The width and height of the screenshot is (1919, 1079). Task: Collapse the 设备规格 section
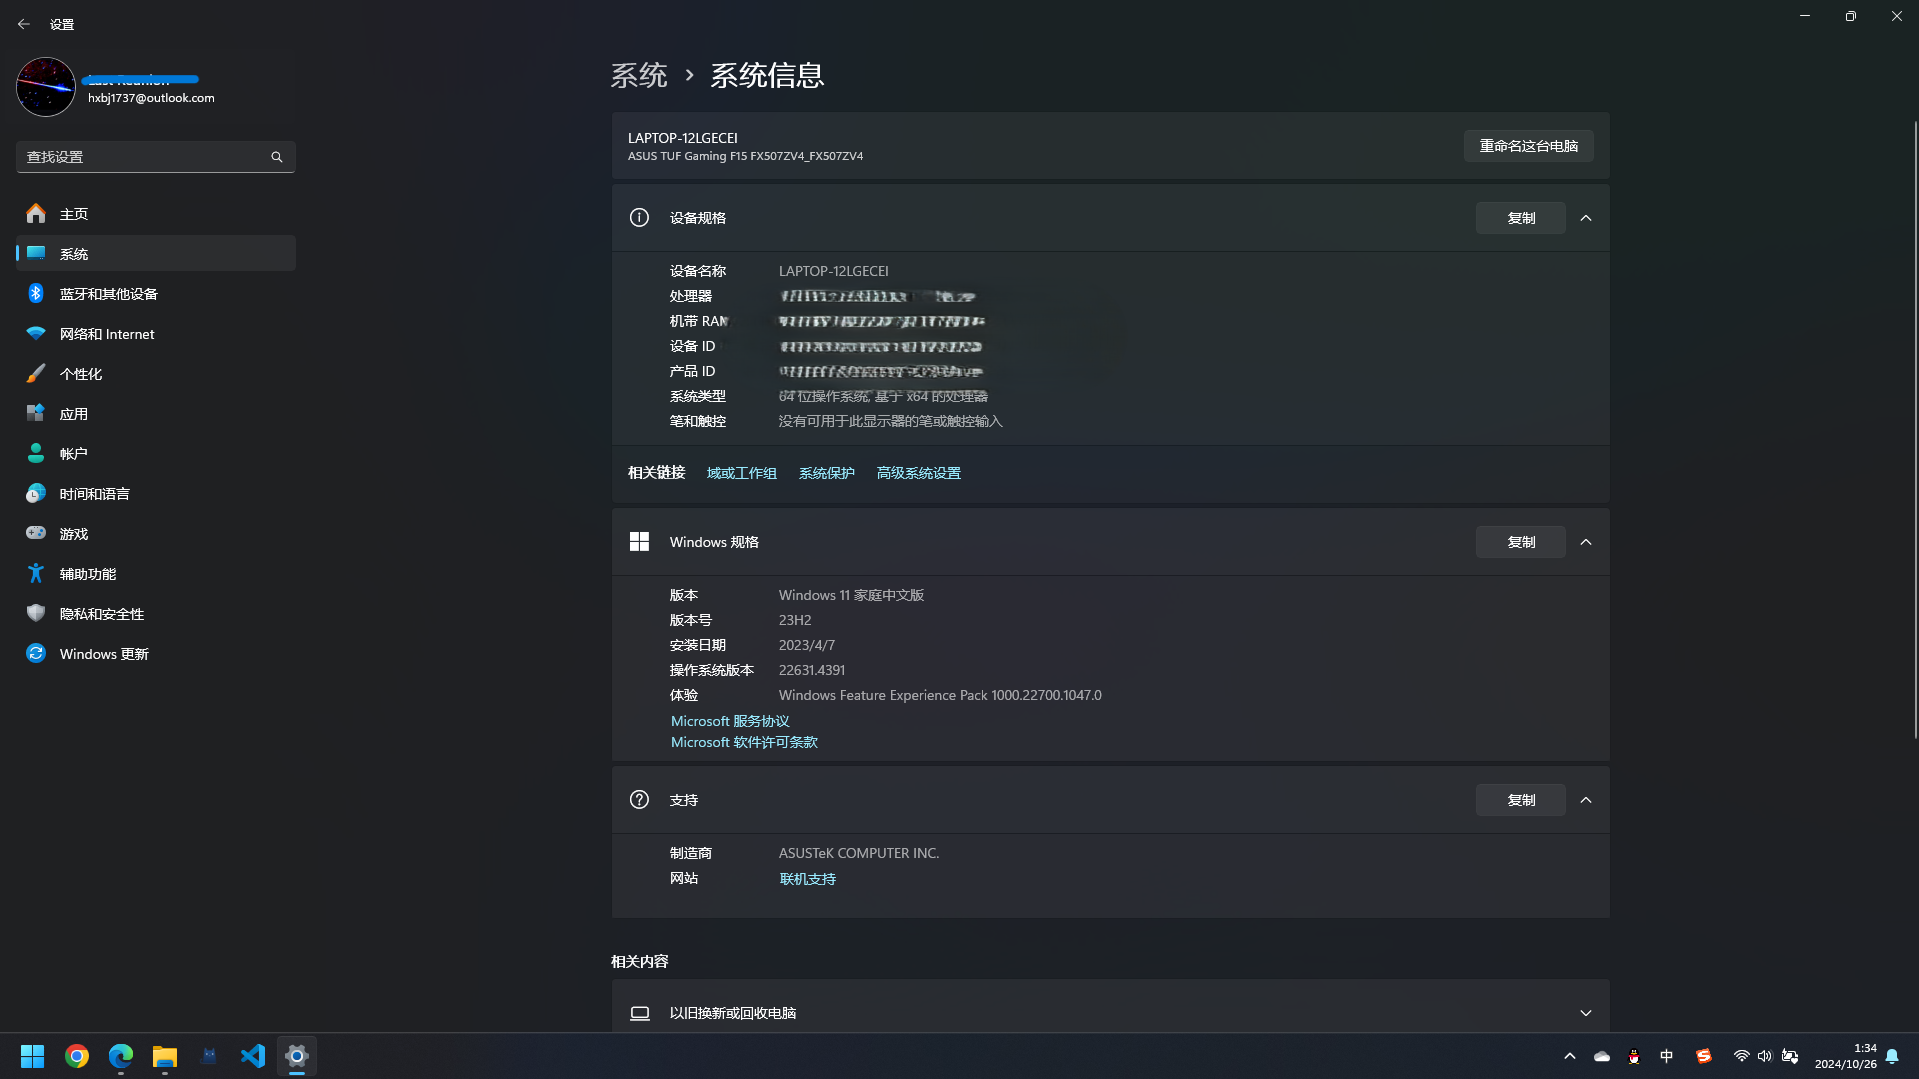click(x=1586, y=218)
